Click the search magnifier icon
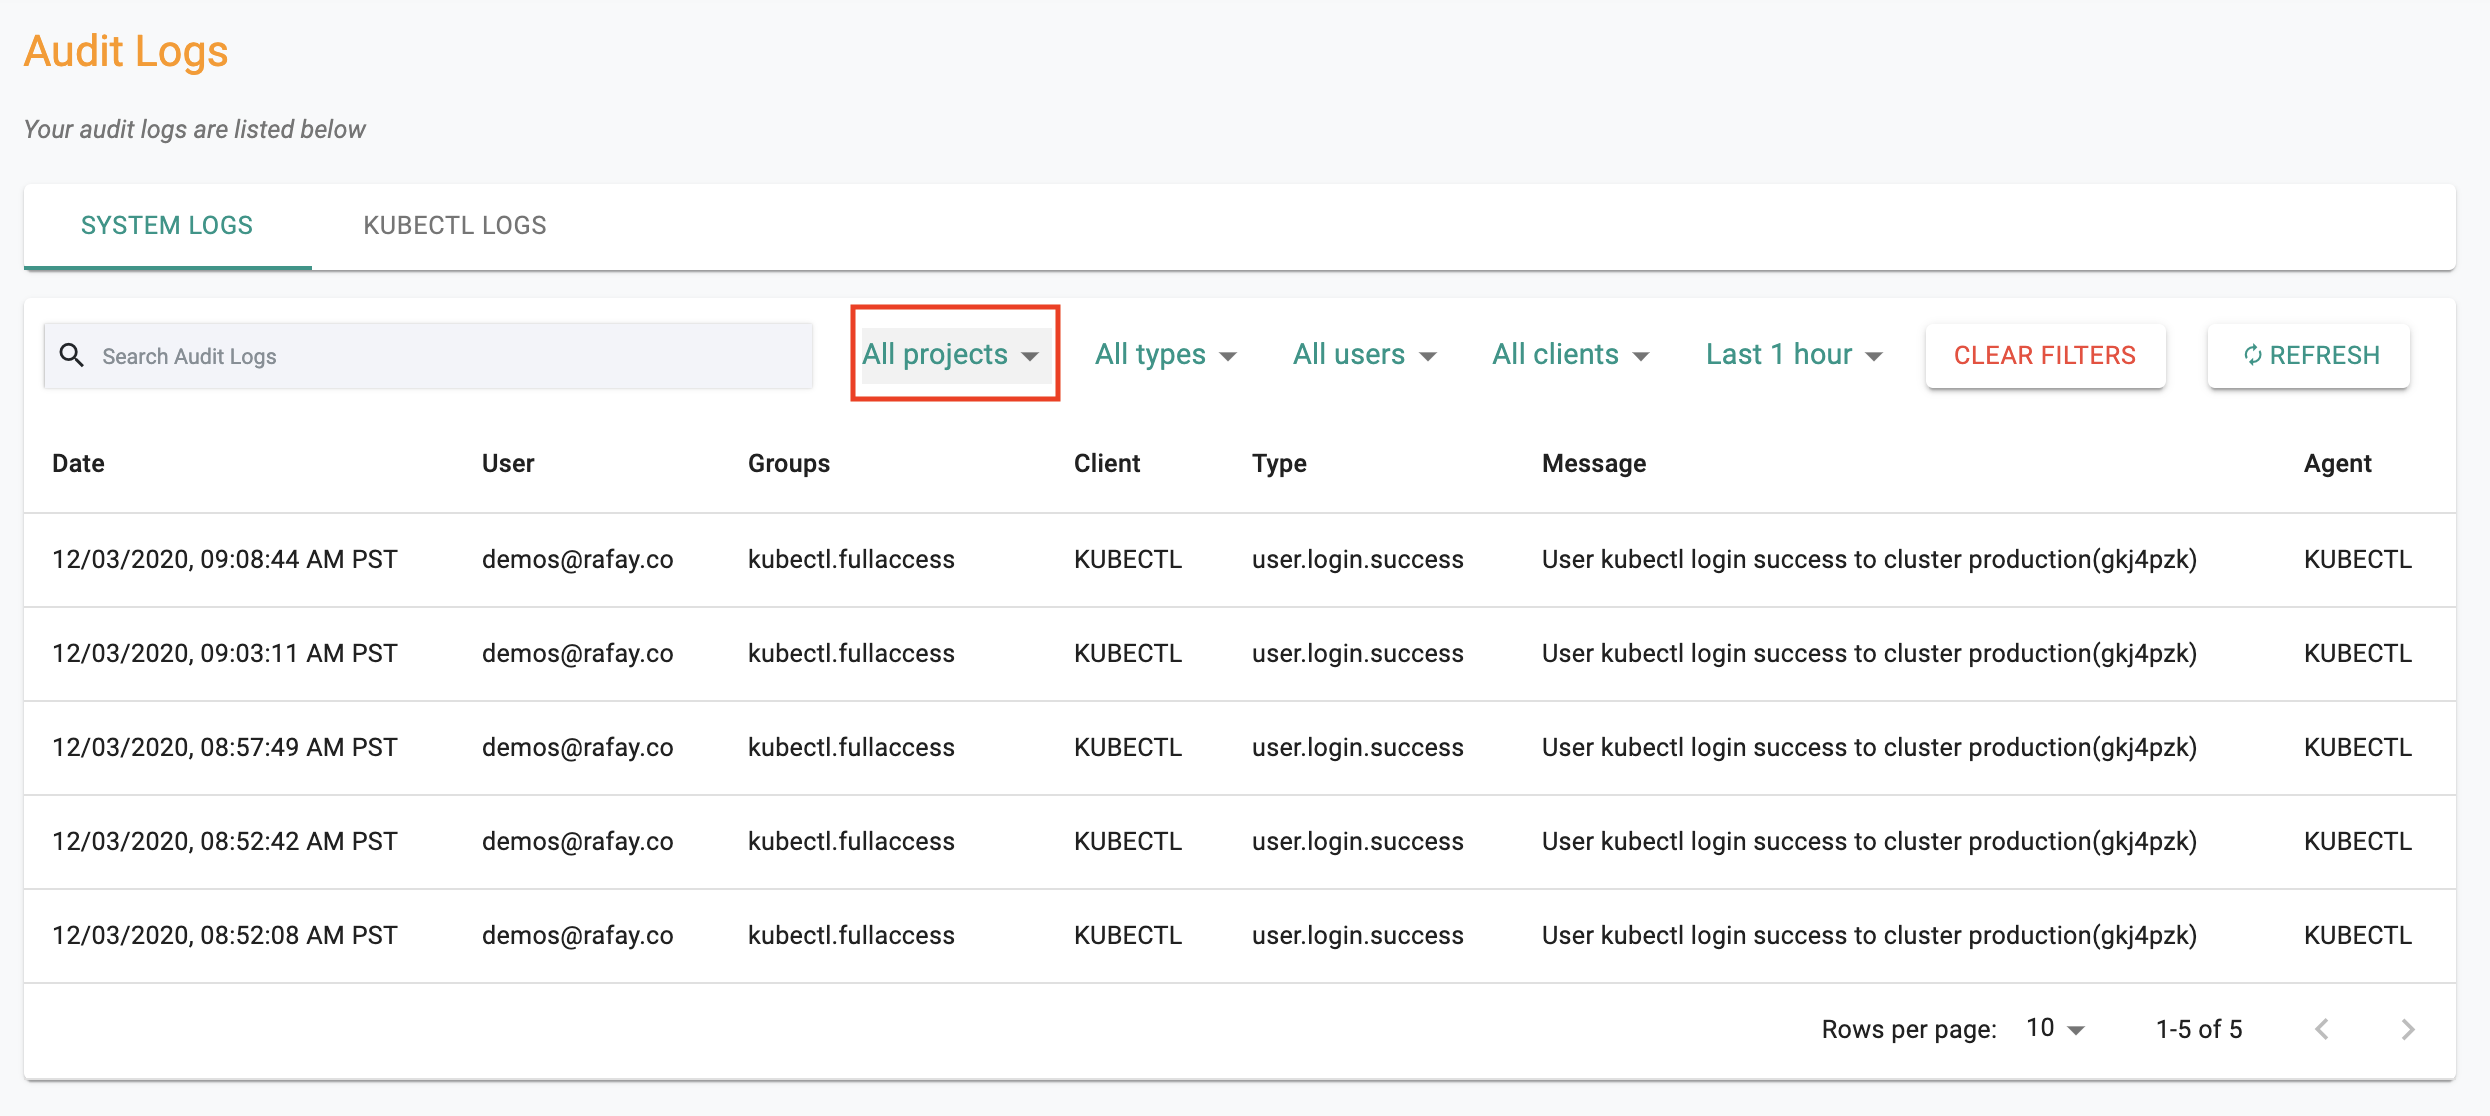This screenshot has height=1116, width=2490. 72,355
